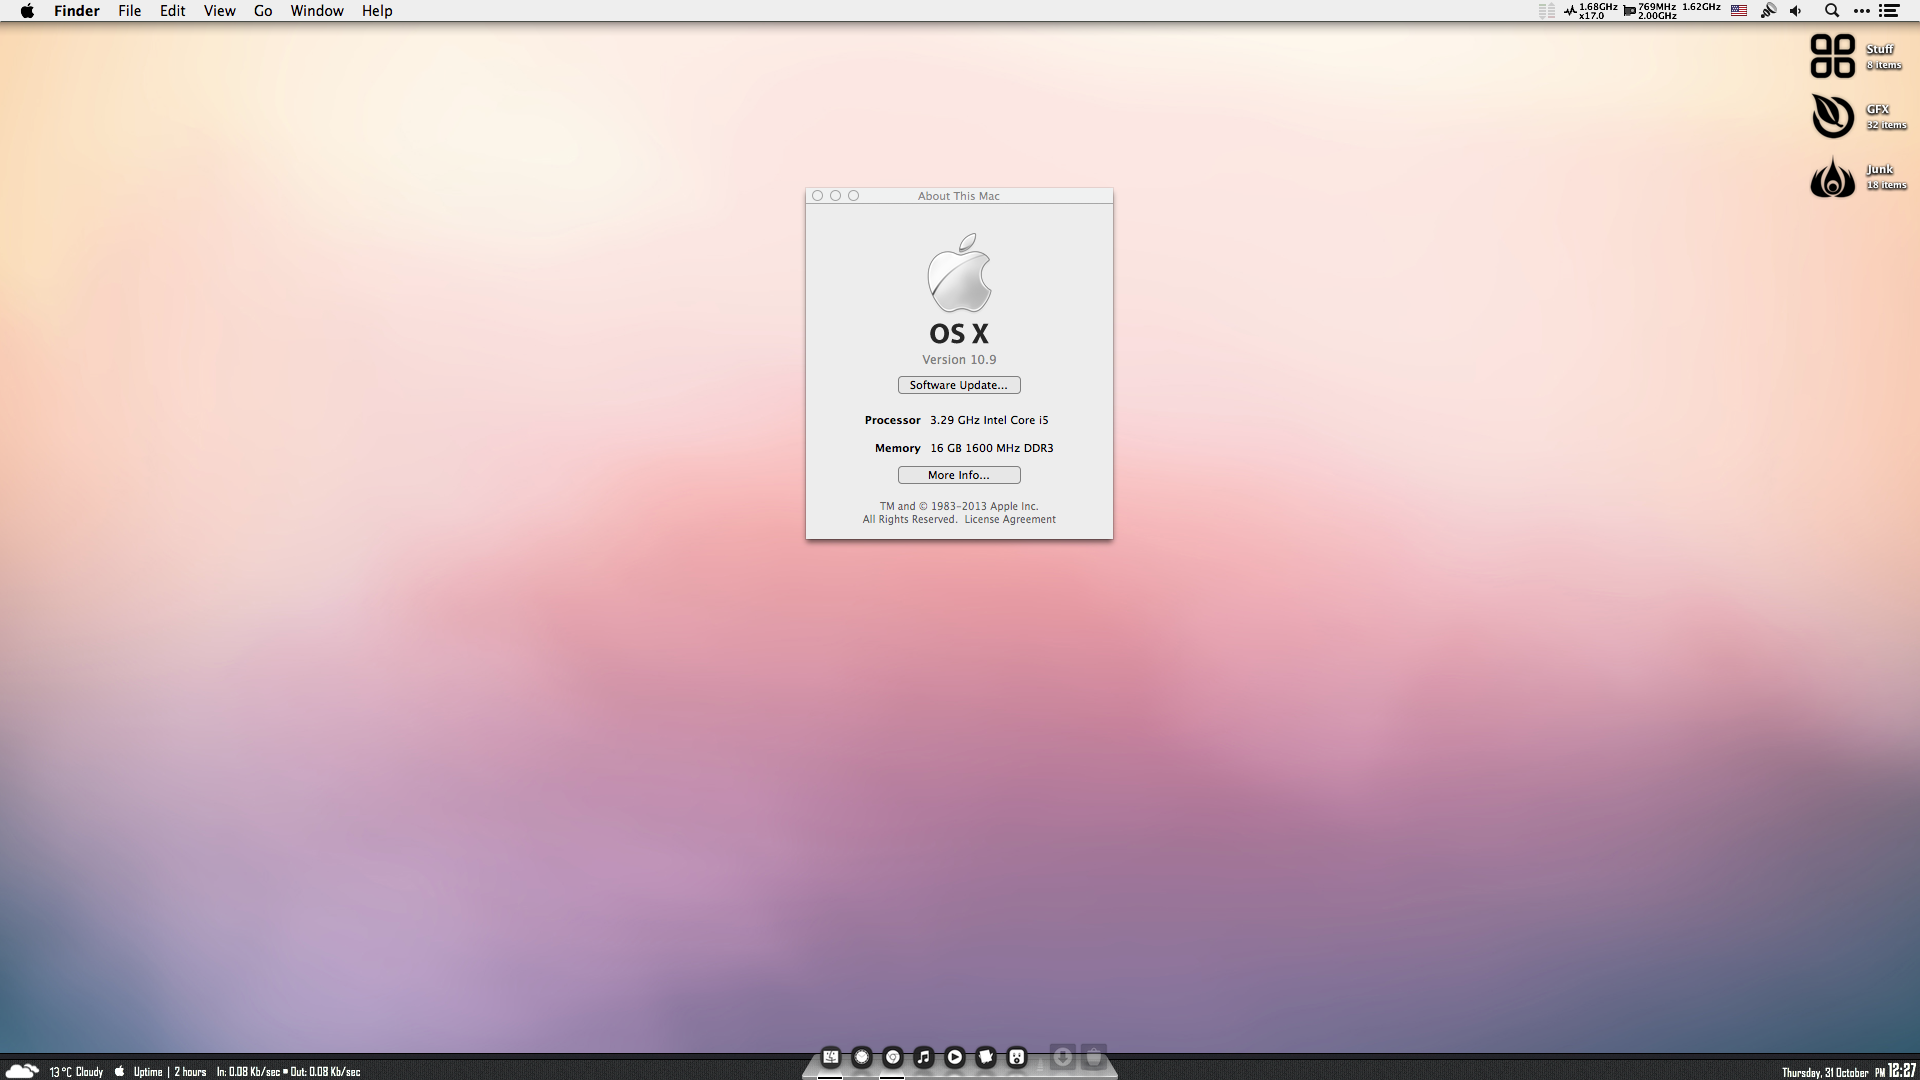Open the Junk desktop folder

coord(1833,177)
